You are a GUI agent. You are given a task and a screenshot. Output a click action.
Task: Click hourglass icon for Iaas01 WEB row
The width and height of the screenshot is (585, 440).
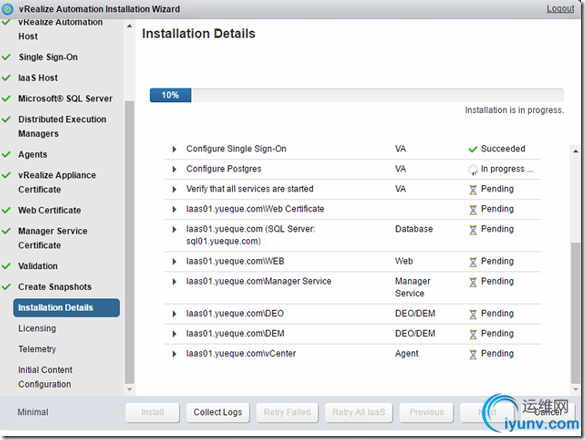473,262
